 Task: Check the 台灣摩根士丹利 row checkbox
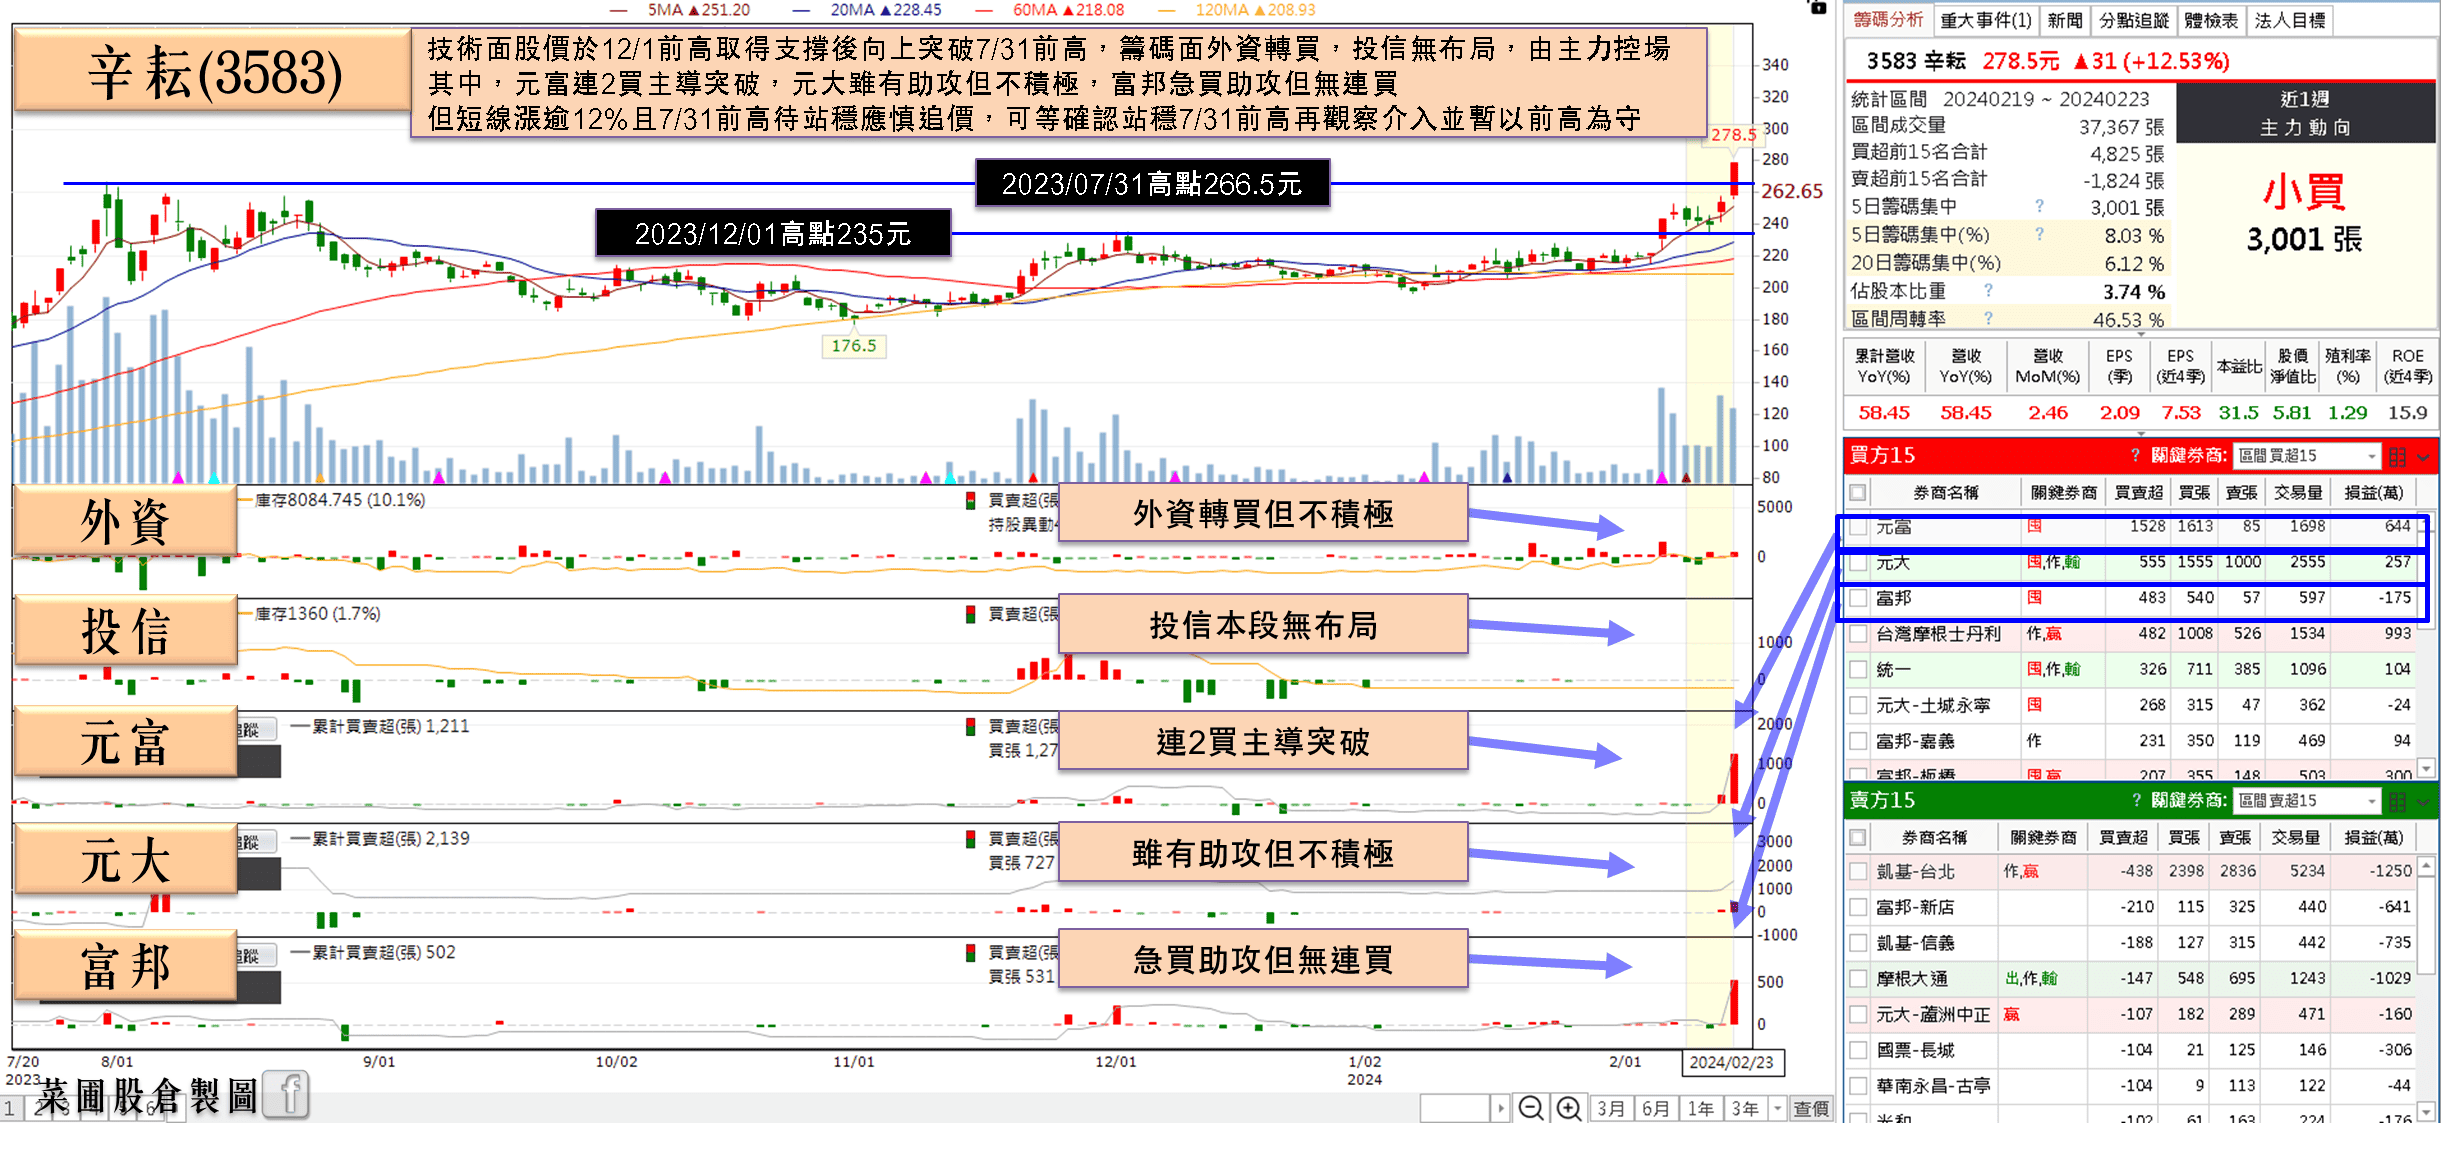1858,634
